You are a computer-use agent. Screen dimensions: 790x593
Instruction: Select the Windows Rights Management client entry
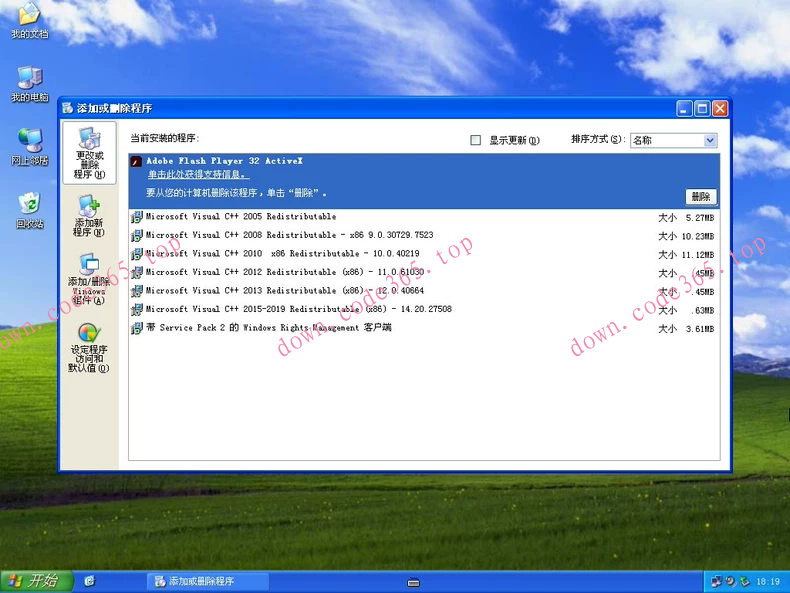pos(268,328)
